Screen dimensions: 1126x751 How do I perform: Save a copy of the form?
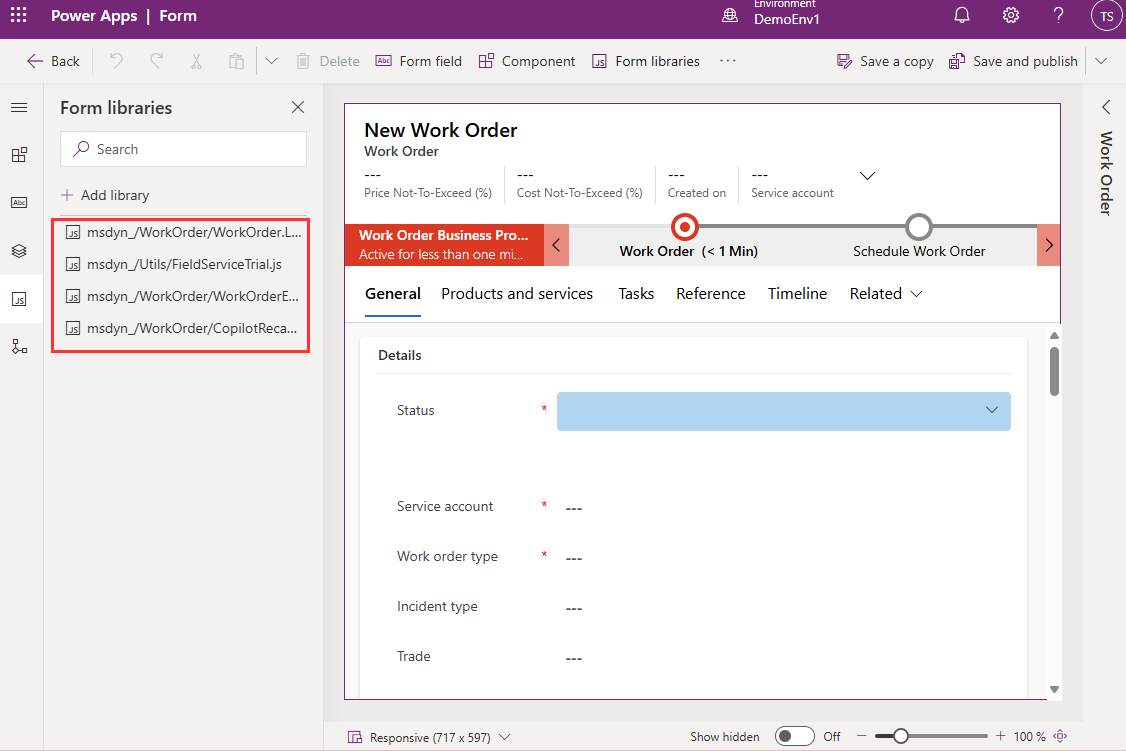pos(885,61)
